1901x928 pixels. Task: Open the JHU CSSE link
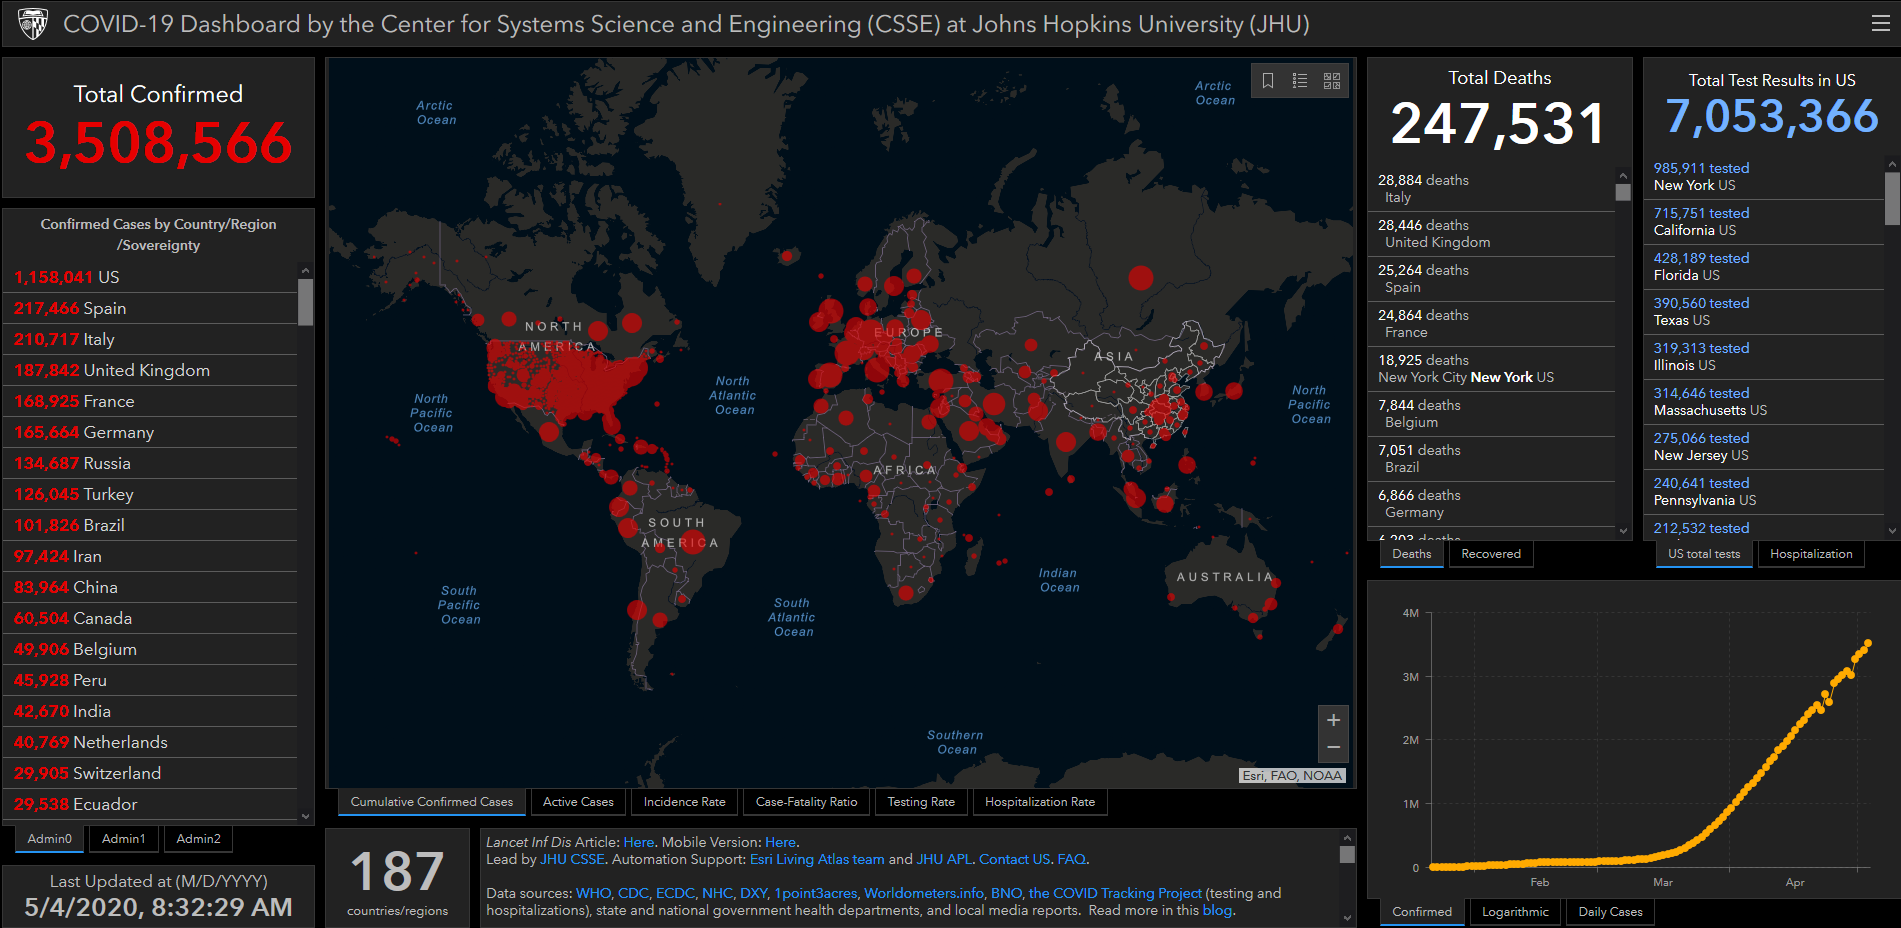(x=572, y=859)
